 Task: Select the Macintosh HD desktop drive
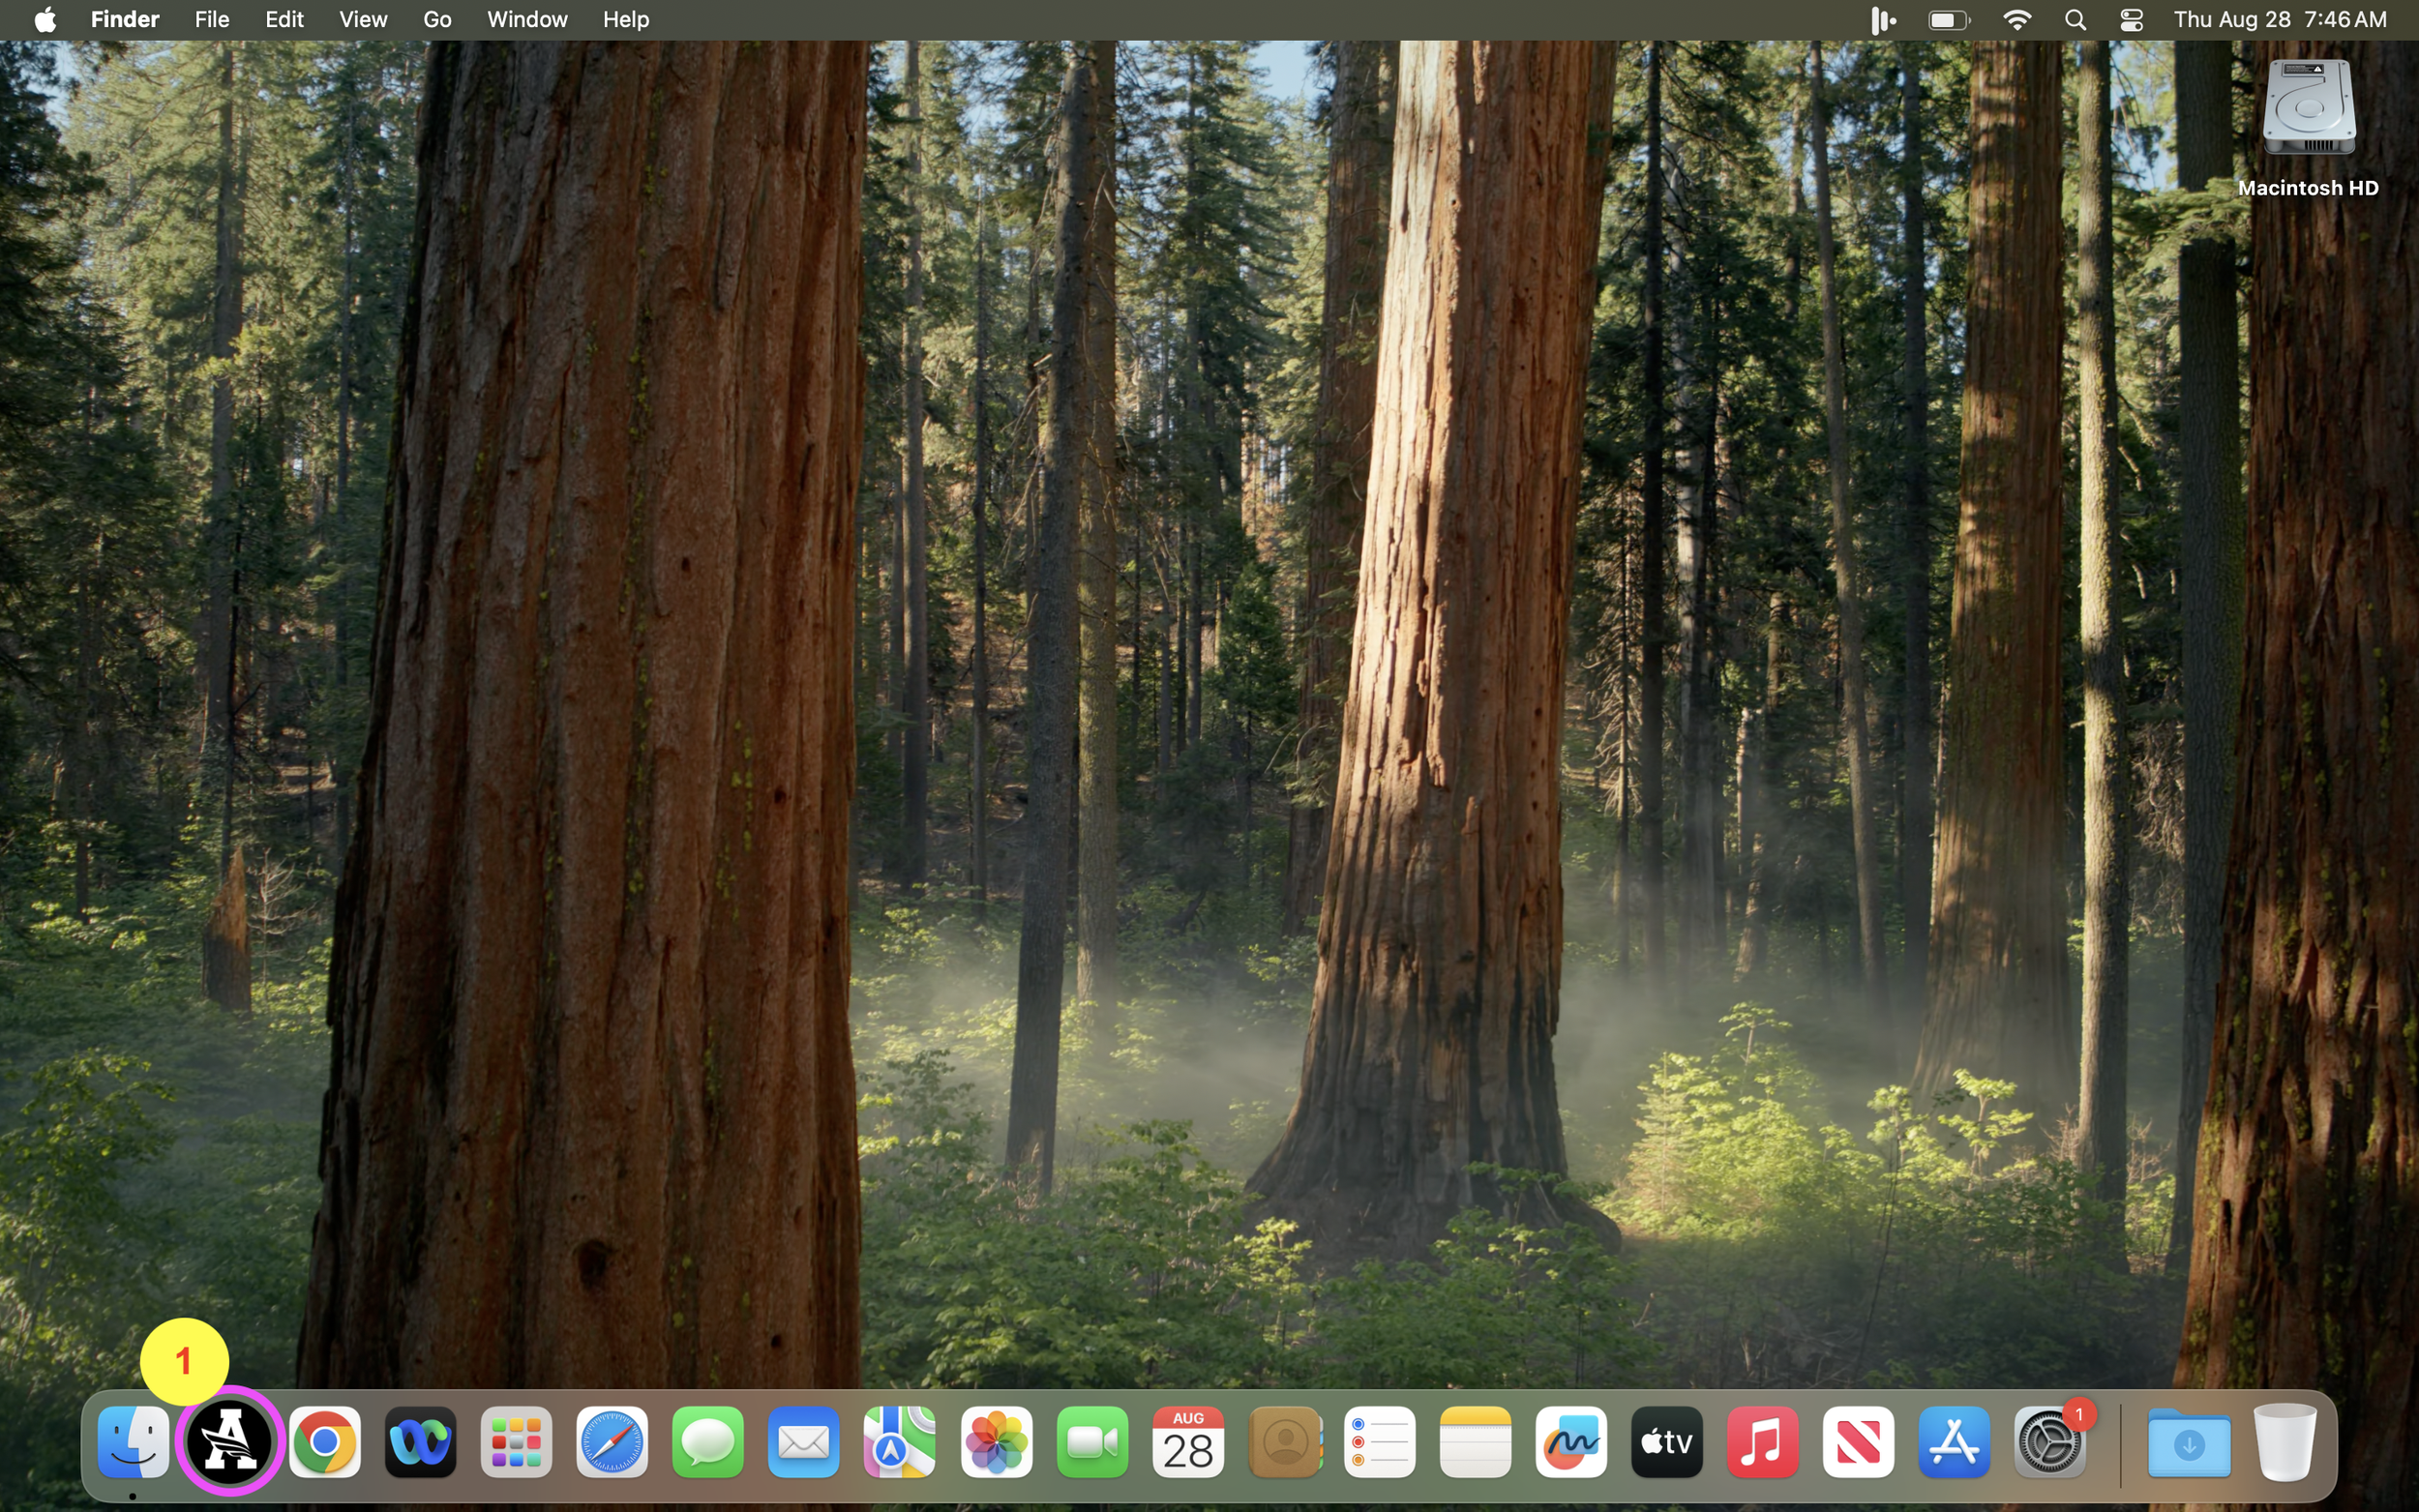point(2308,110)
